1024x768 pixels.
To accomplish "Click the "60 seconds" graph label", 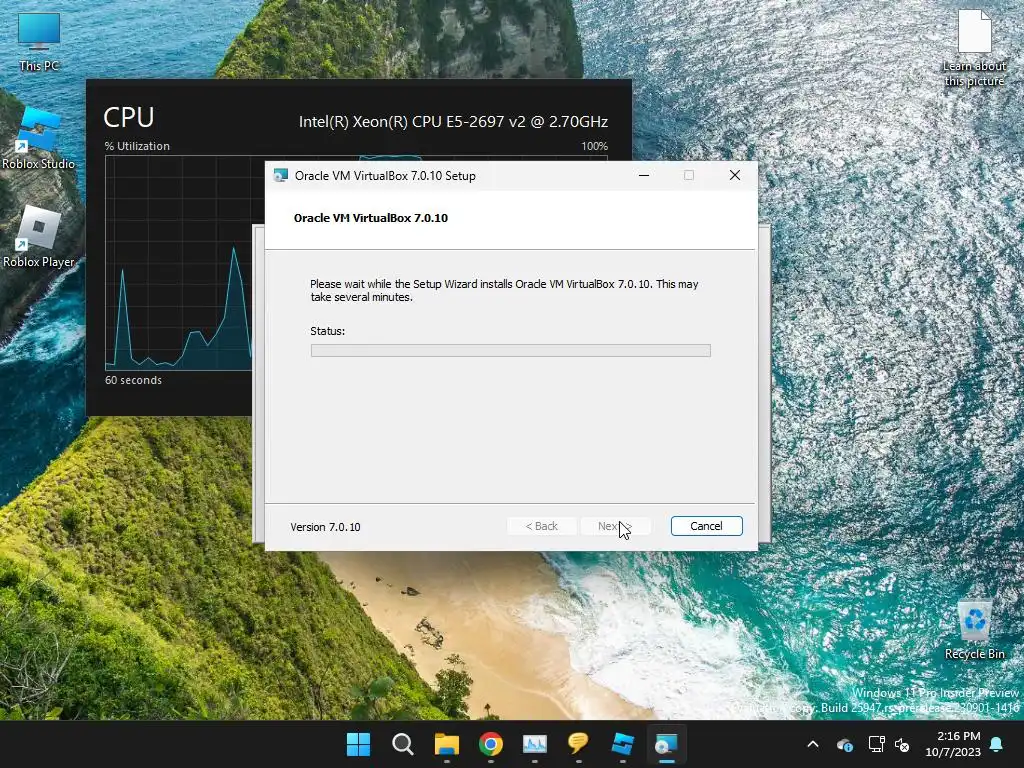I will 133,380.
